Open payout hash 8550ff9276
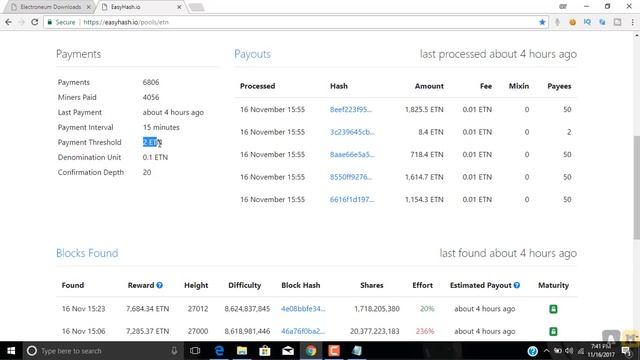The image size is (640, 360). 351,177
